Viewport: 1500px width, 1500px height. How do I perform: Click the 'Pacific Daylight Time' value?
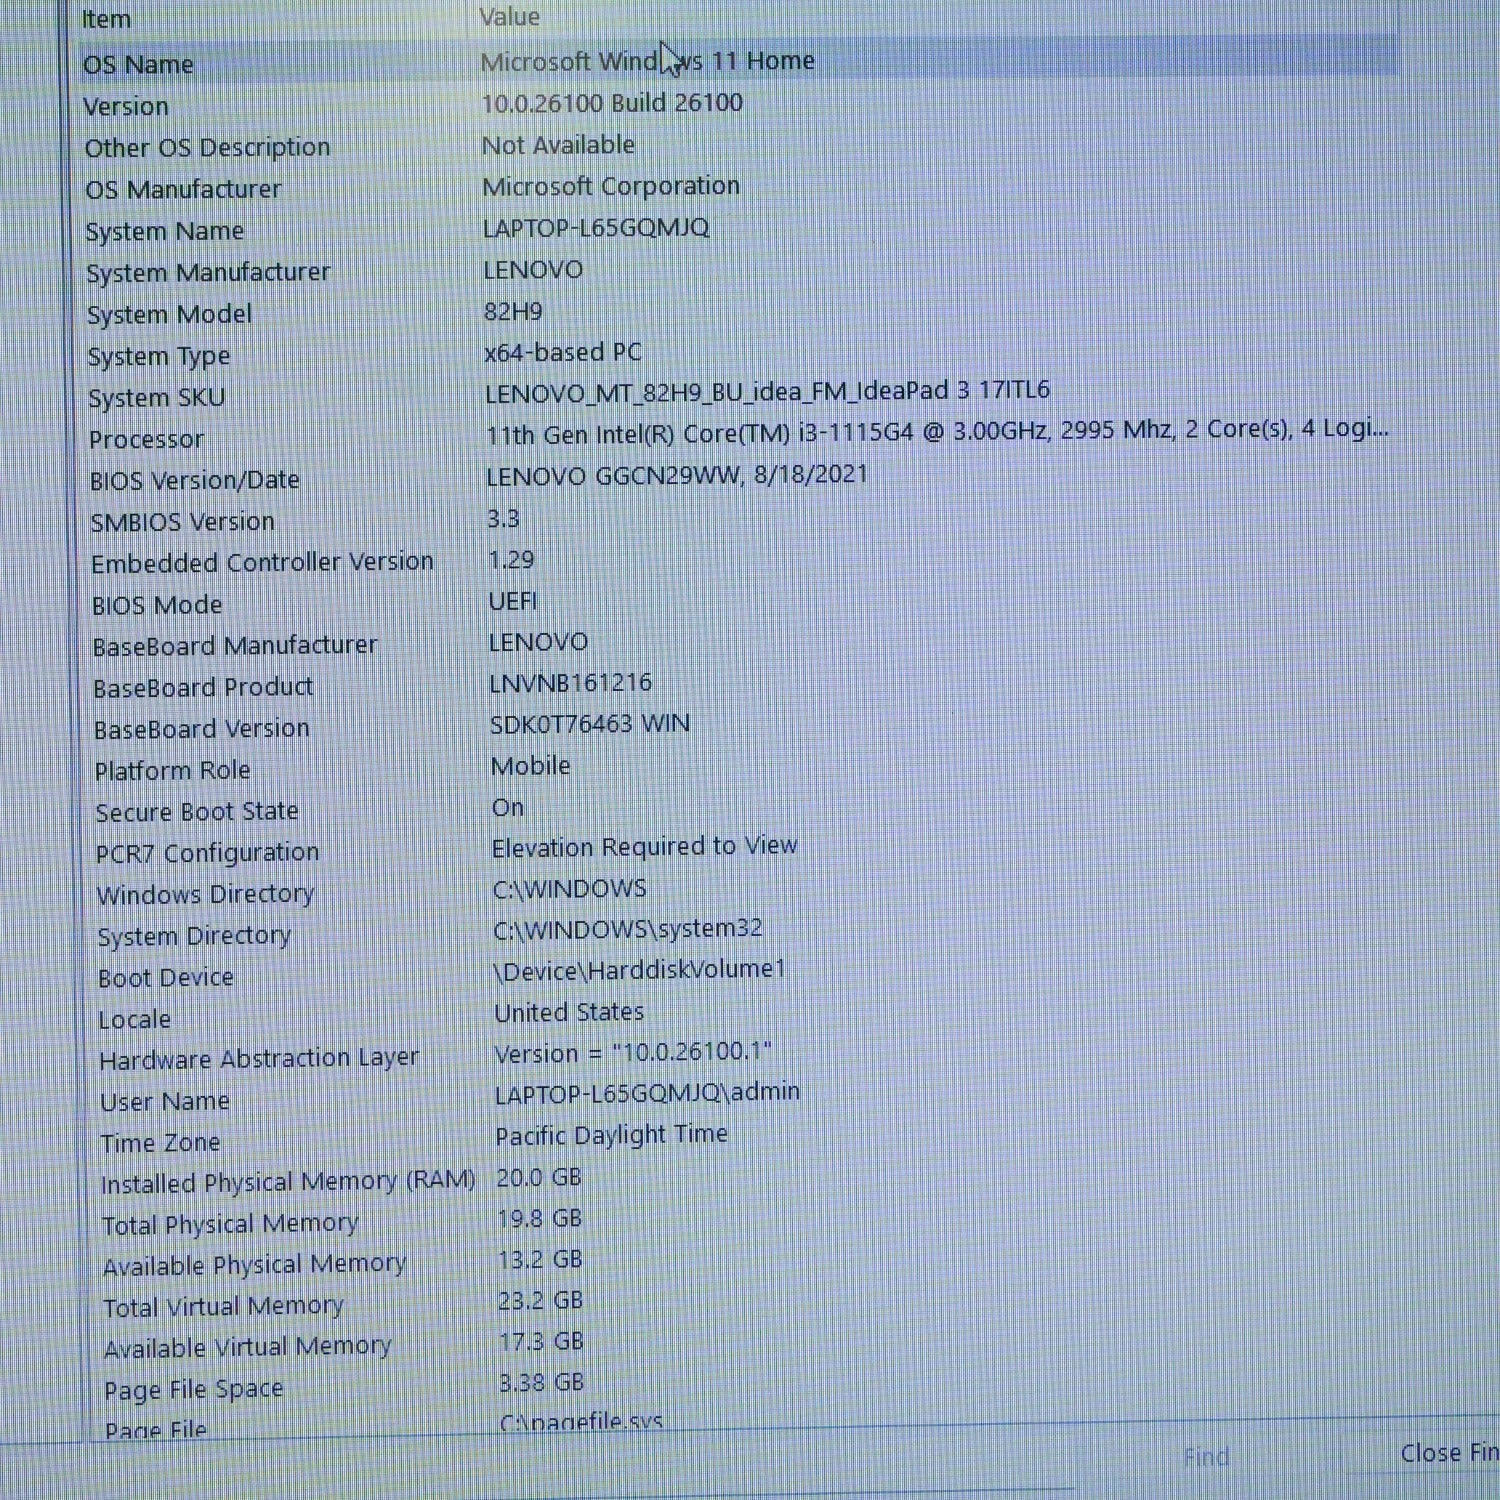point(612,1135)
